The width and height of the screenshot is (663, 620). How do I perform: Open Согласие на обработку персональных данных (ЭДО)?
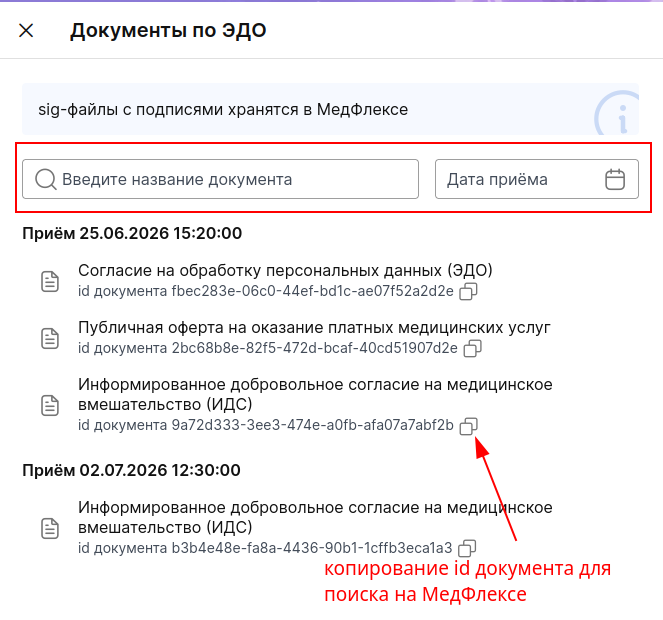pos(285,270)
